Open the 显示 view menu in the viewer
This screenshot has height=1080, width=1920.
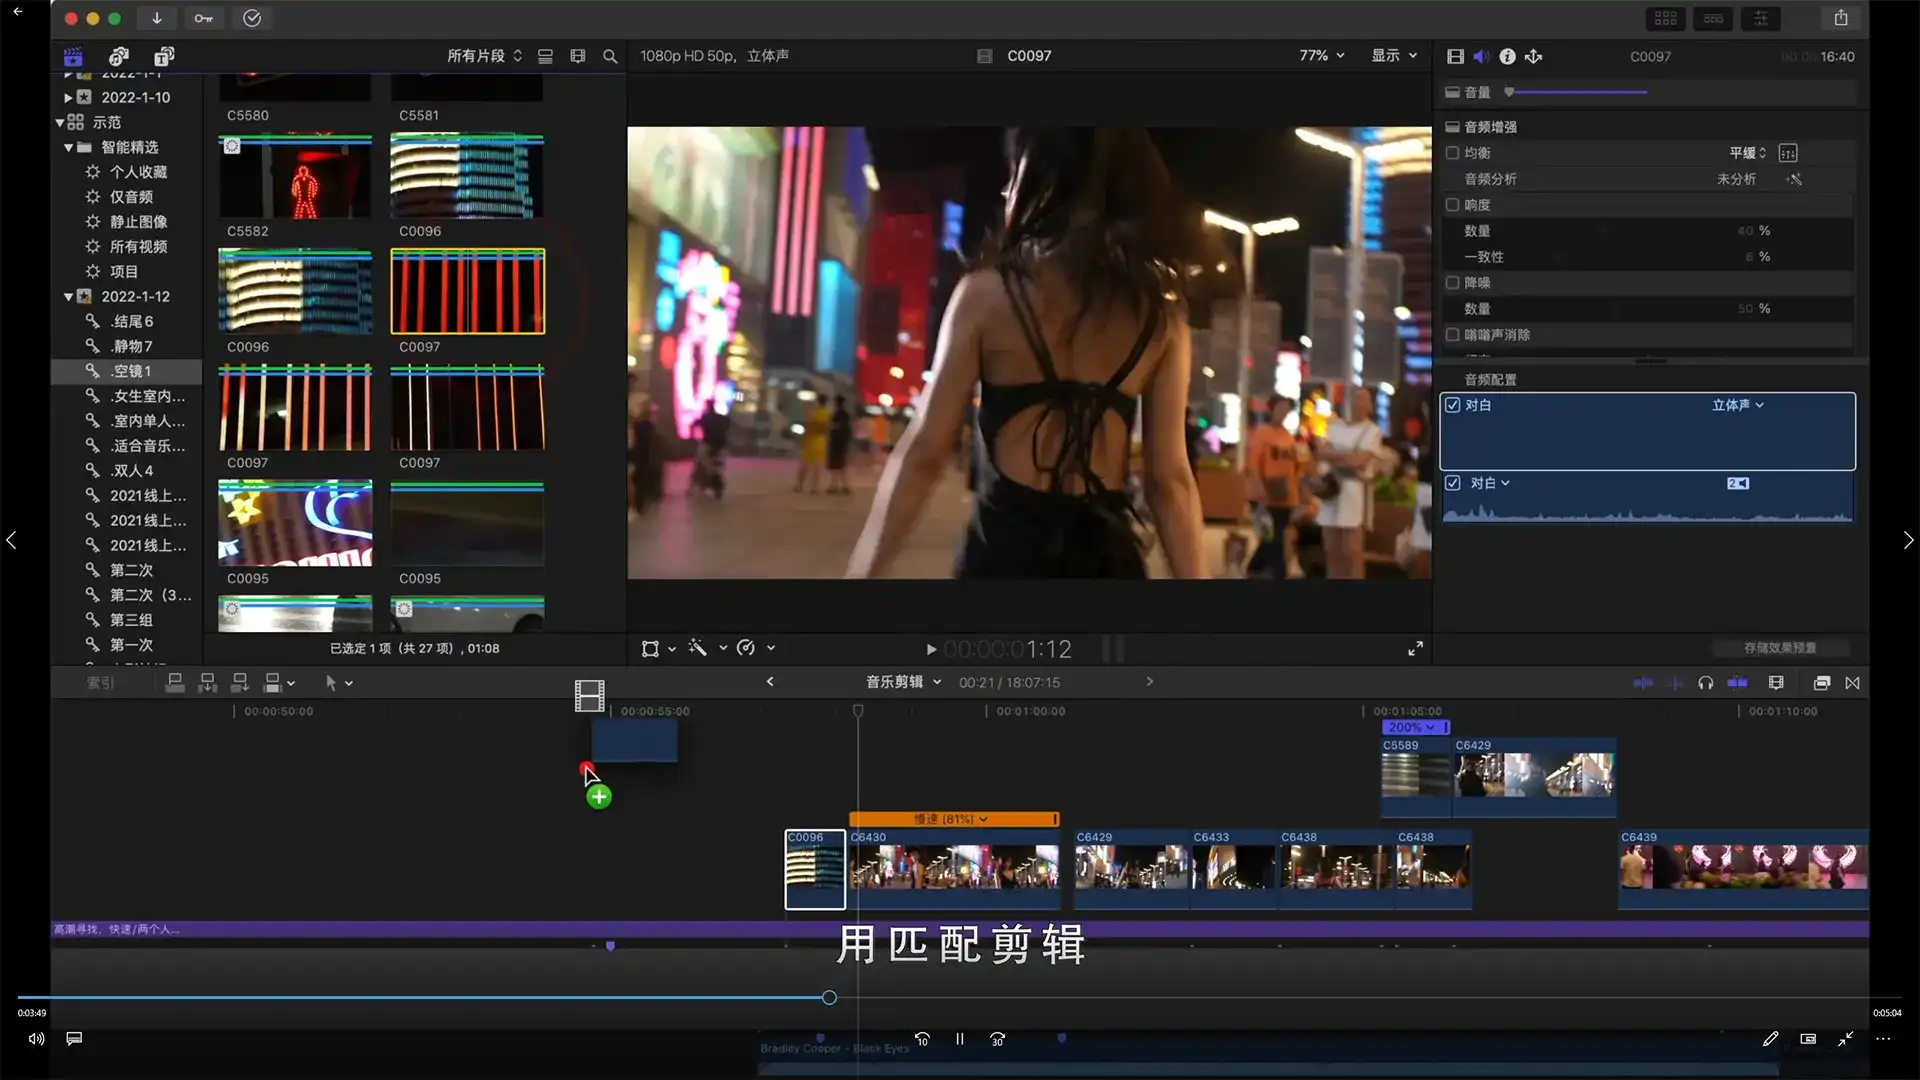tap(1394, 55)
